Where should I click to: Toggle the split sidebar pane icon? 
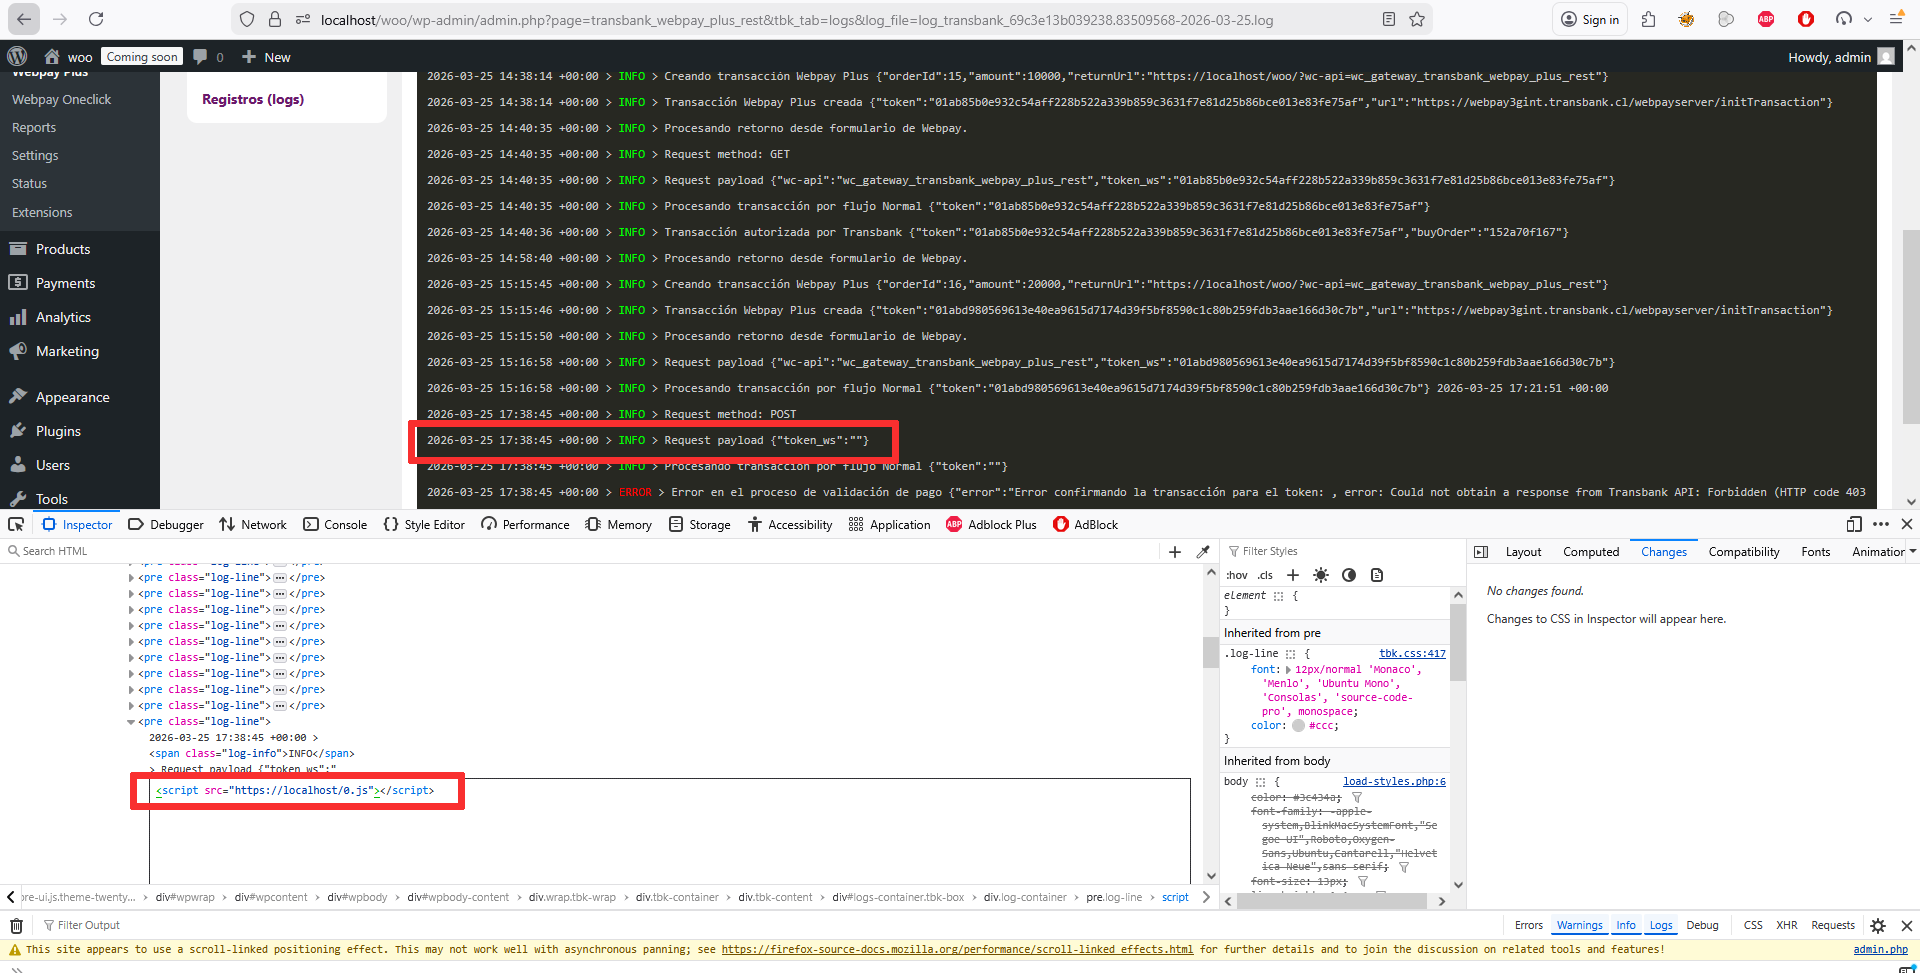(1481, 552)
